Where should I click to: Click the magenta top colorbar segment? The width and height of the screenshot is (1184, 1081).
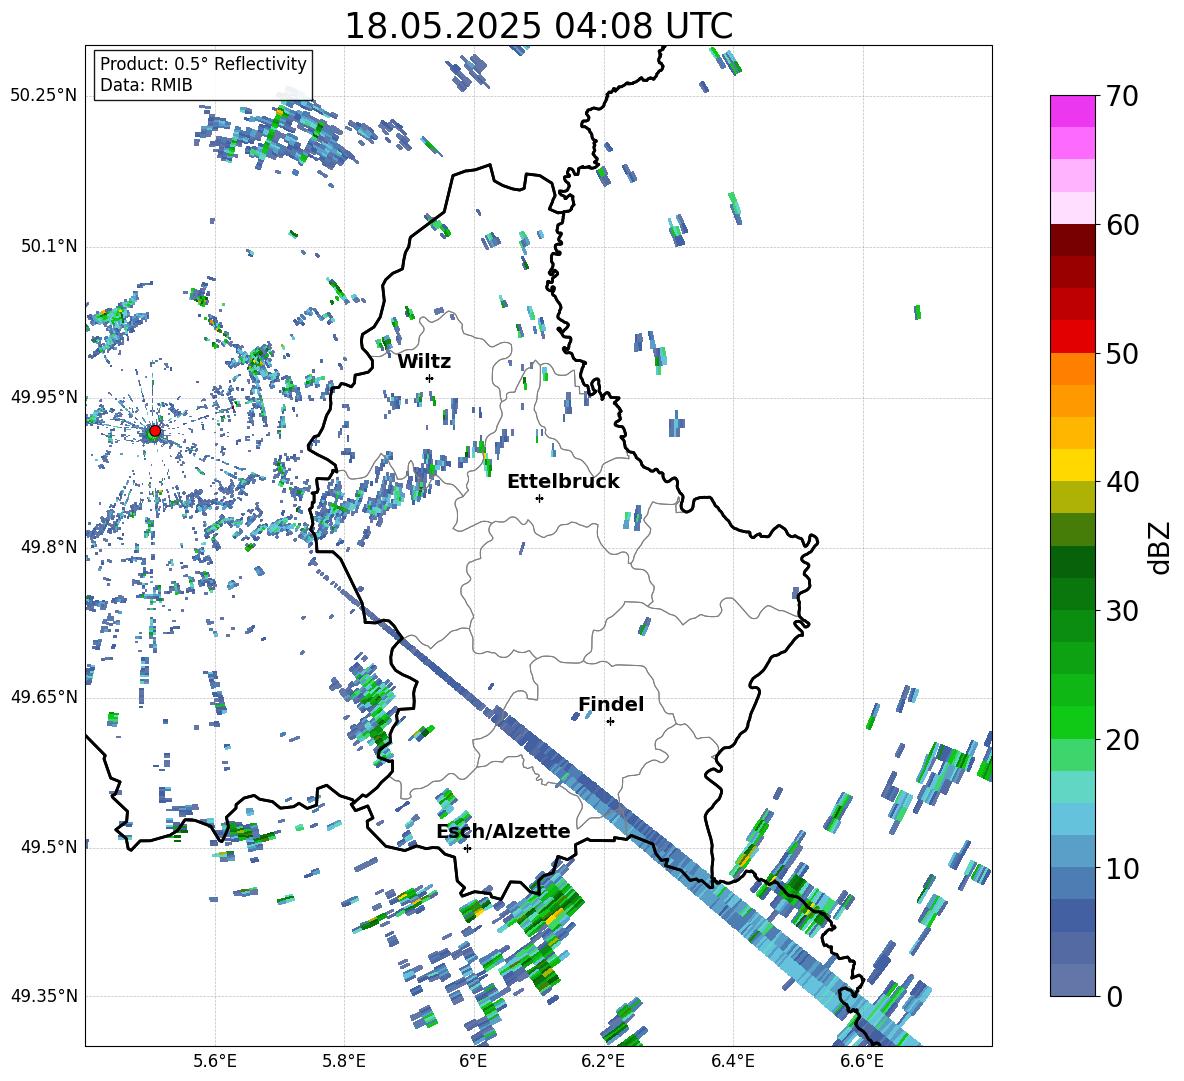(x=1073, y=111)
